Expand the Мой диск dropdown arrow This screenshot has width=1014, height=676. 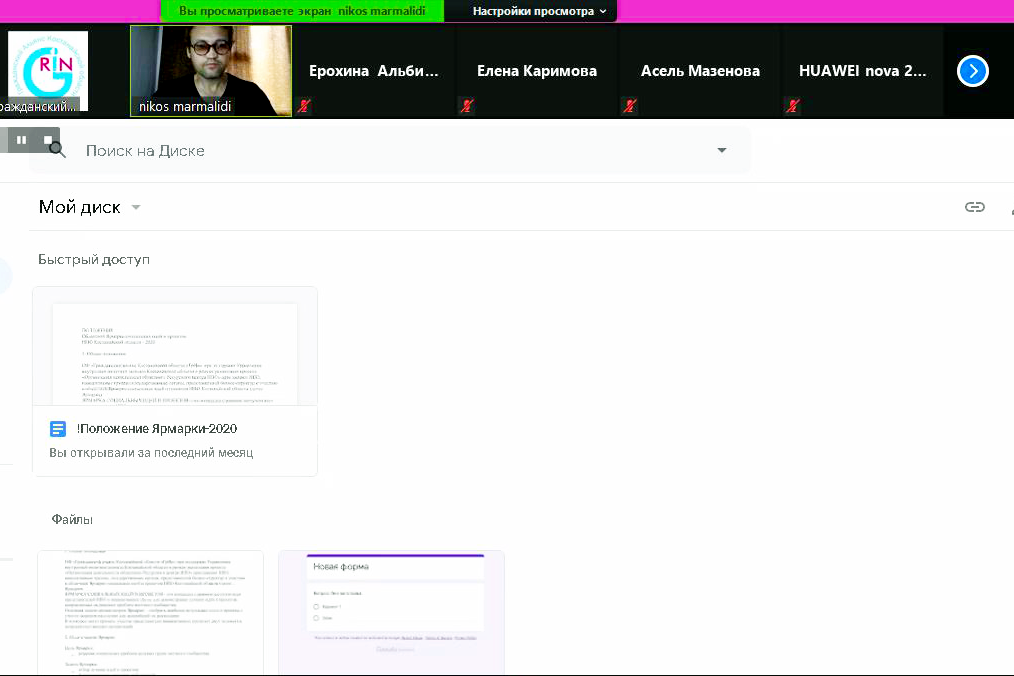136,208
